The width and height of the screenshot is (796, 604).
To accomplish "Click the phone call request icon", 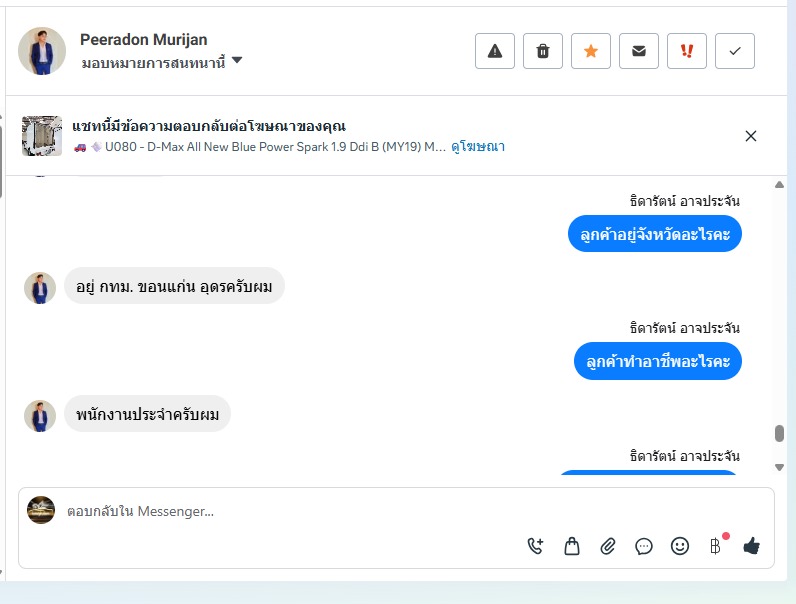I will coord(535,546).
